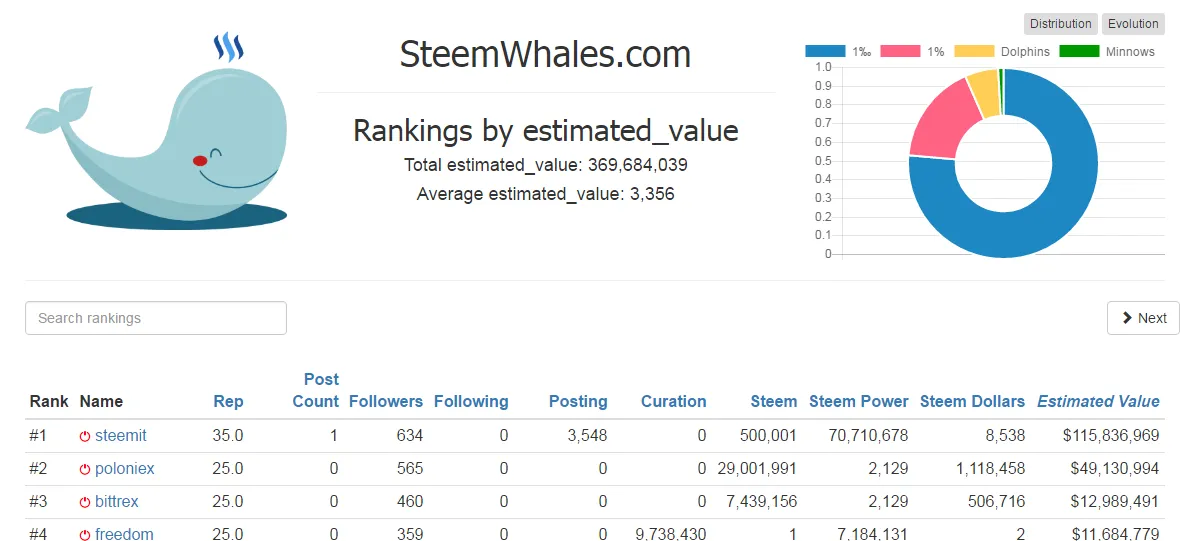
Task: Toggle the green Minnows legend swatch
Action: click(1079, 51)
